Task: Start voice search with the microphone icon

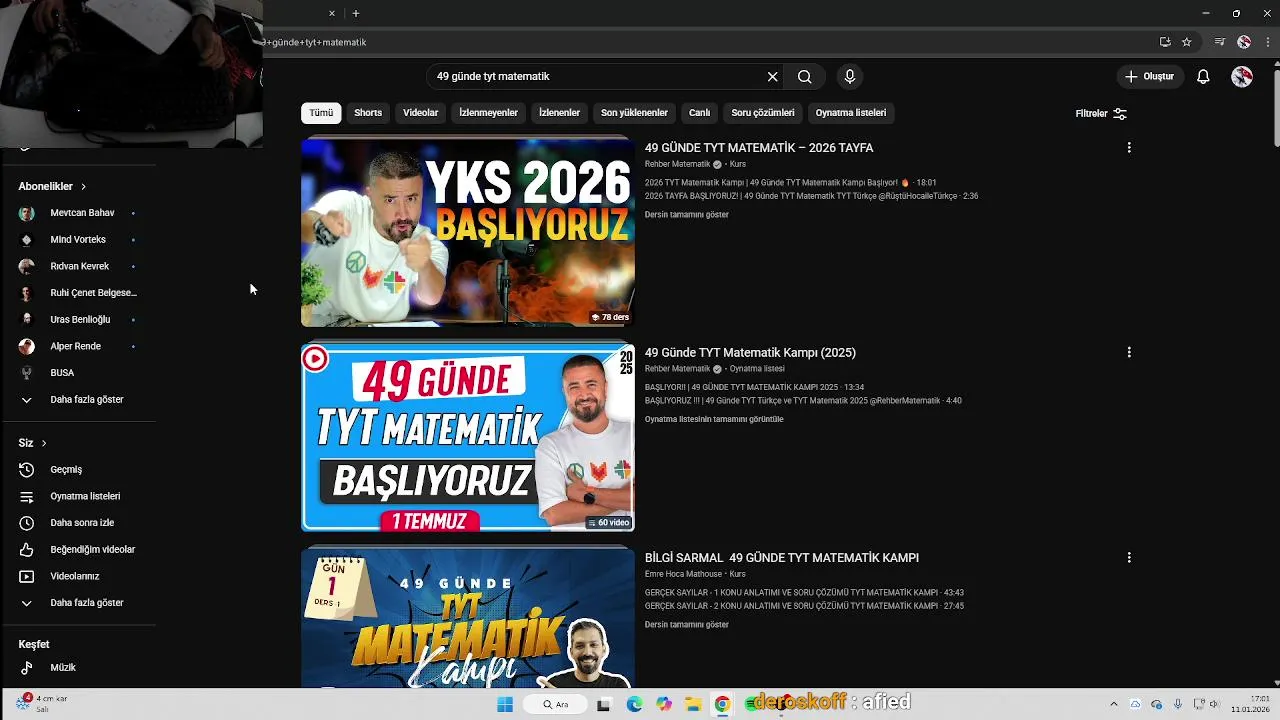Action: click(x=850, y=77)
